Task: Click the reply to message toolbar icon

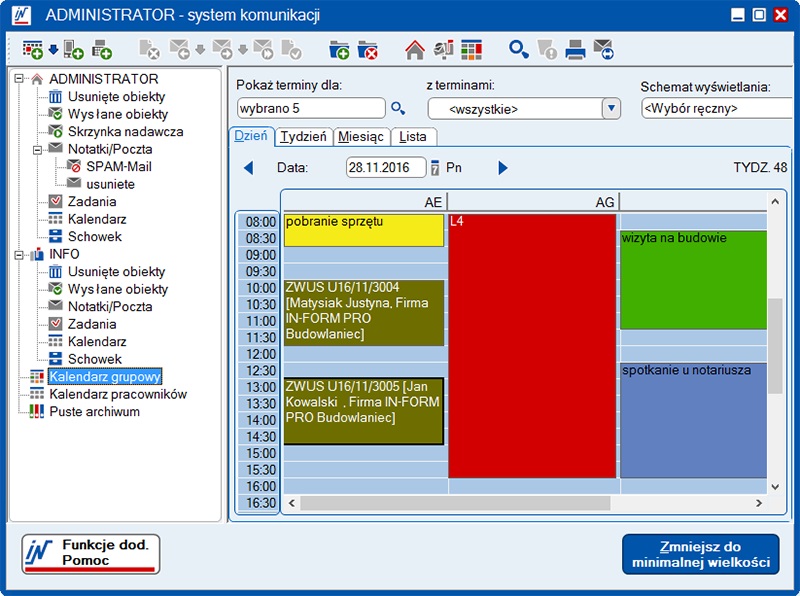Action: pyautogui.click(x=180, y=50)
